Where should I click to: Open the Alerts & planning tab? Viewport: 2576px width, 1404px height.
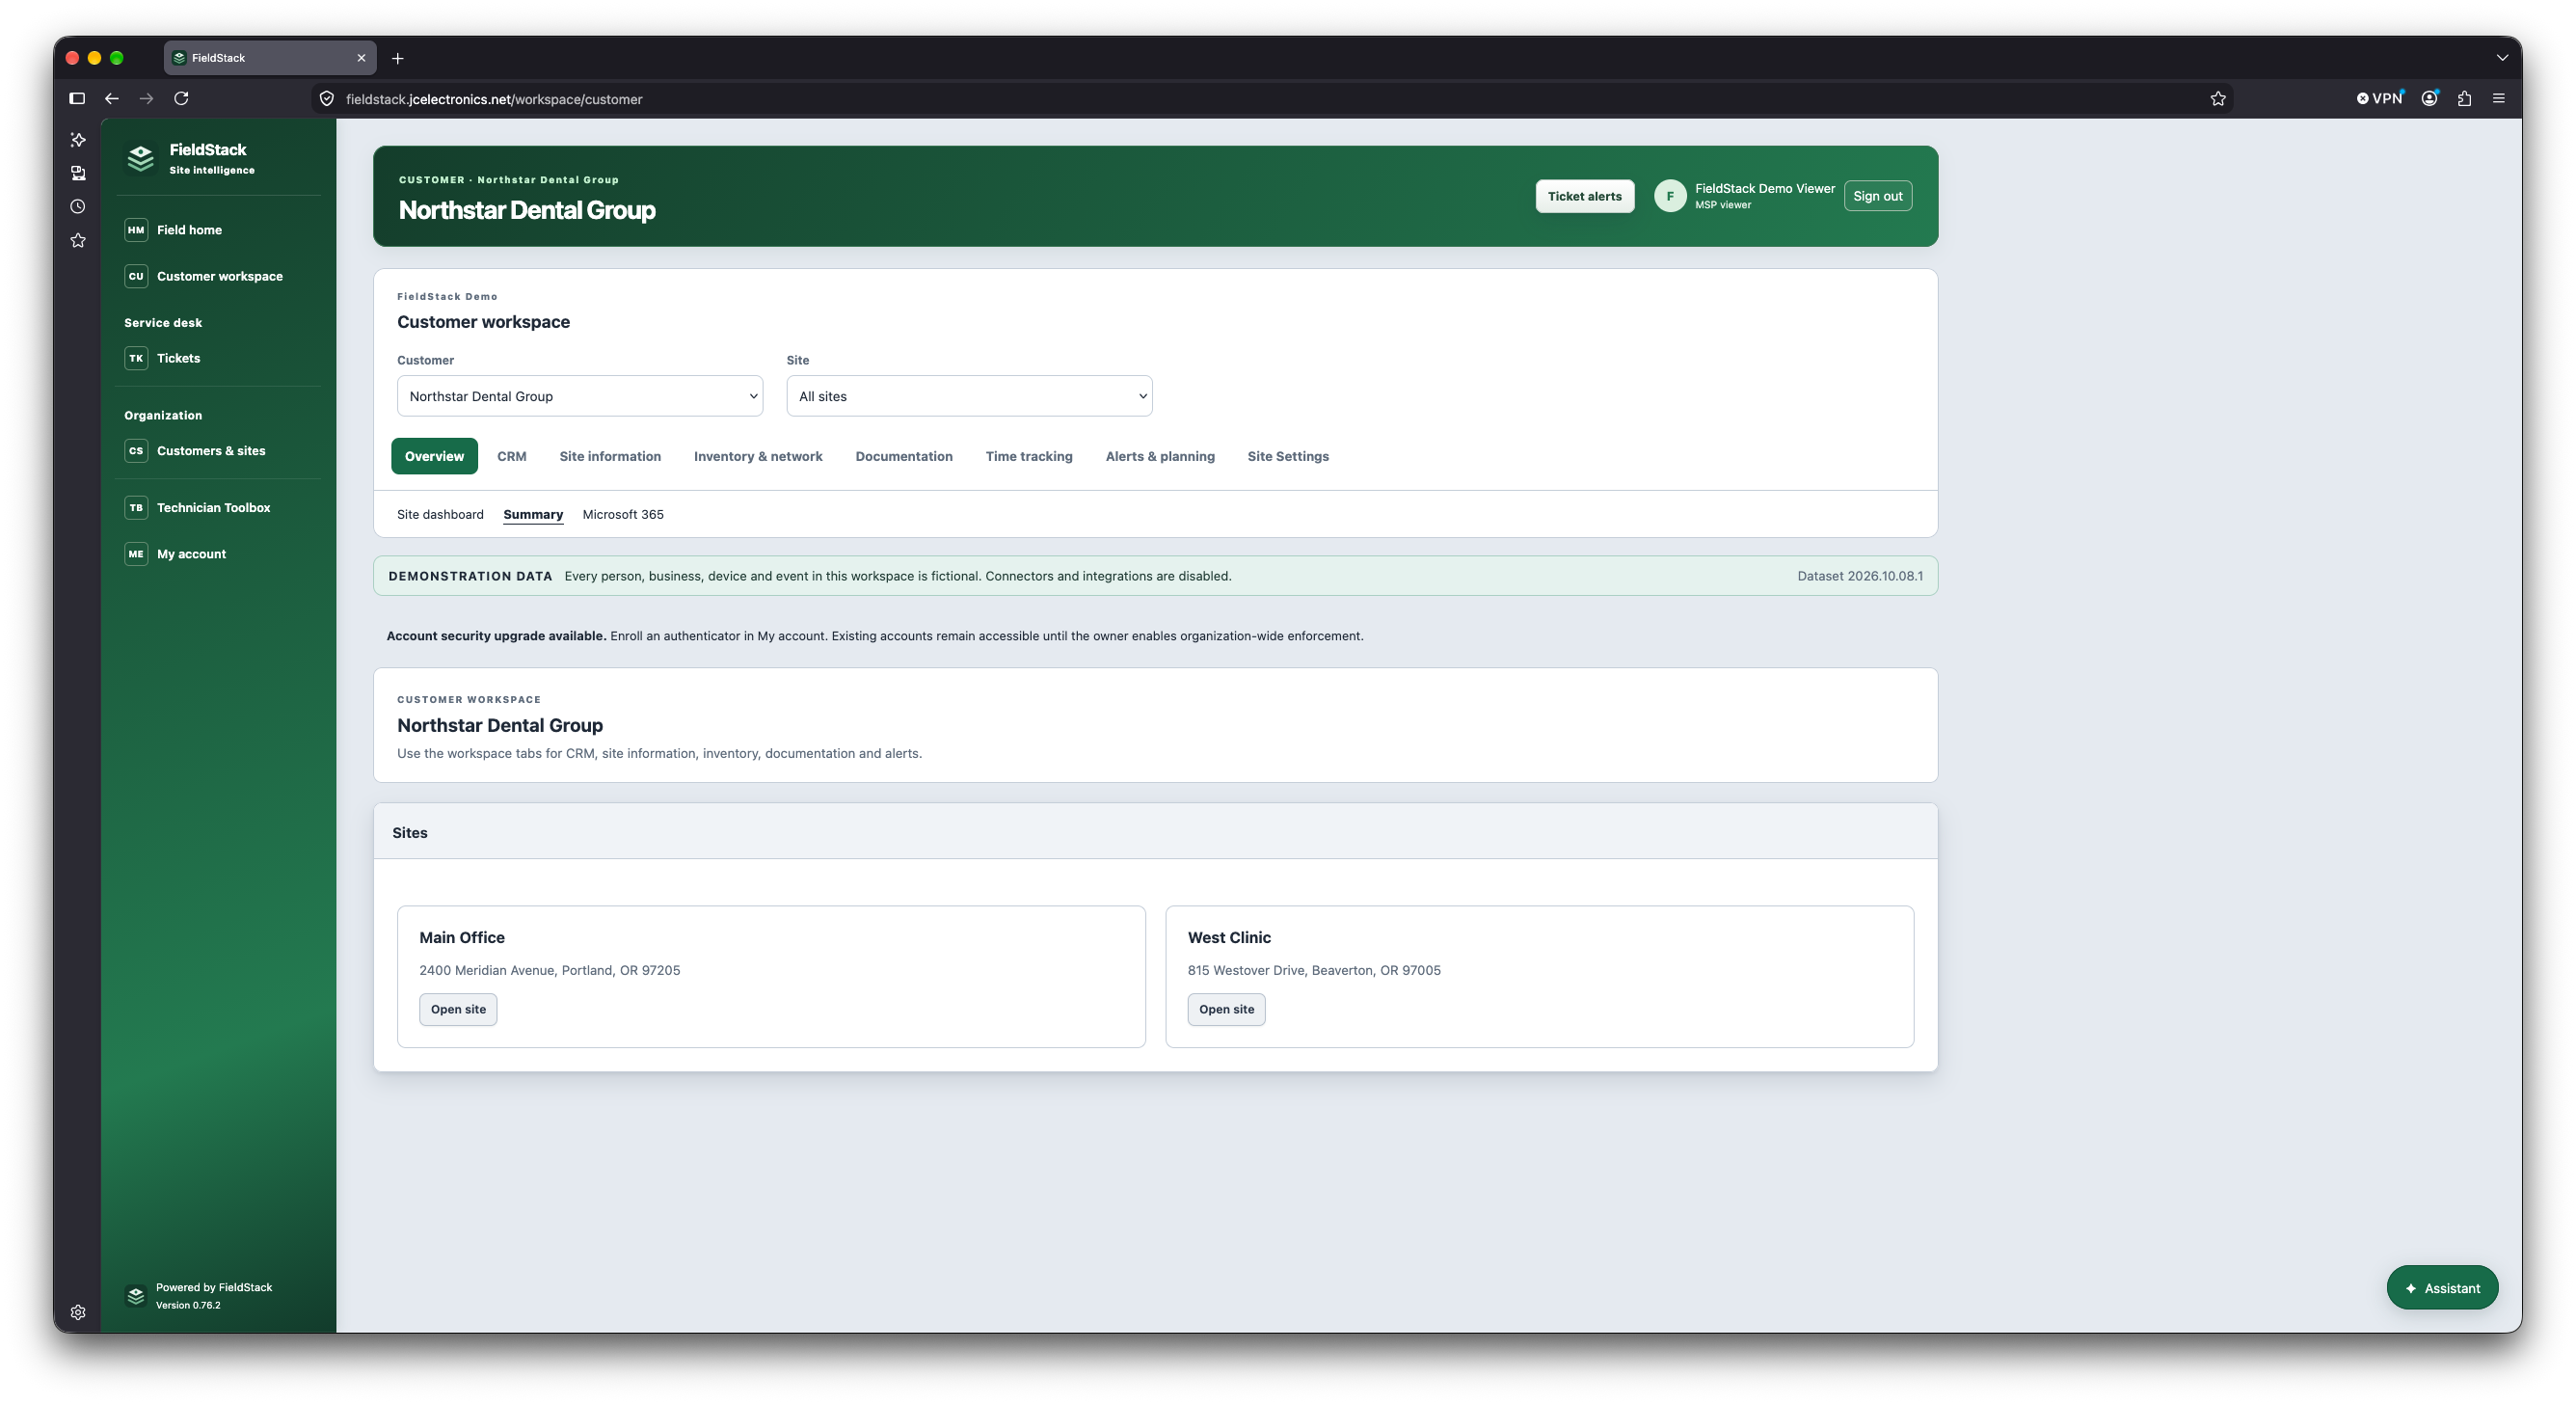click(x=1160, y=456)
